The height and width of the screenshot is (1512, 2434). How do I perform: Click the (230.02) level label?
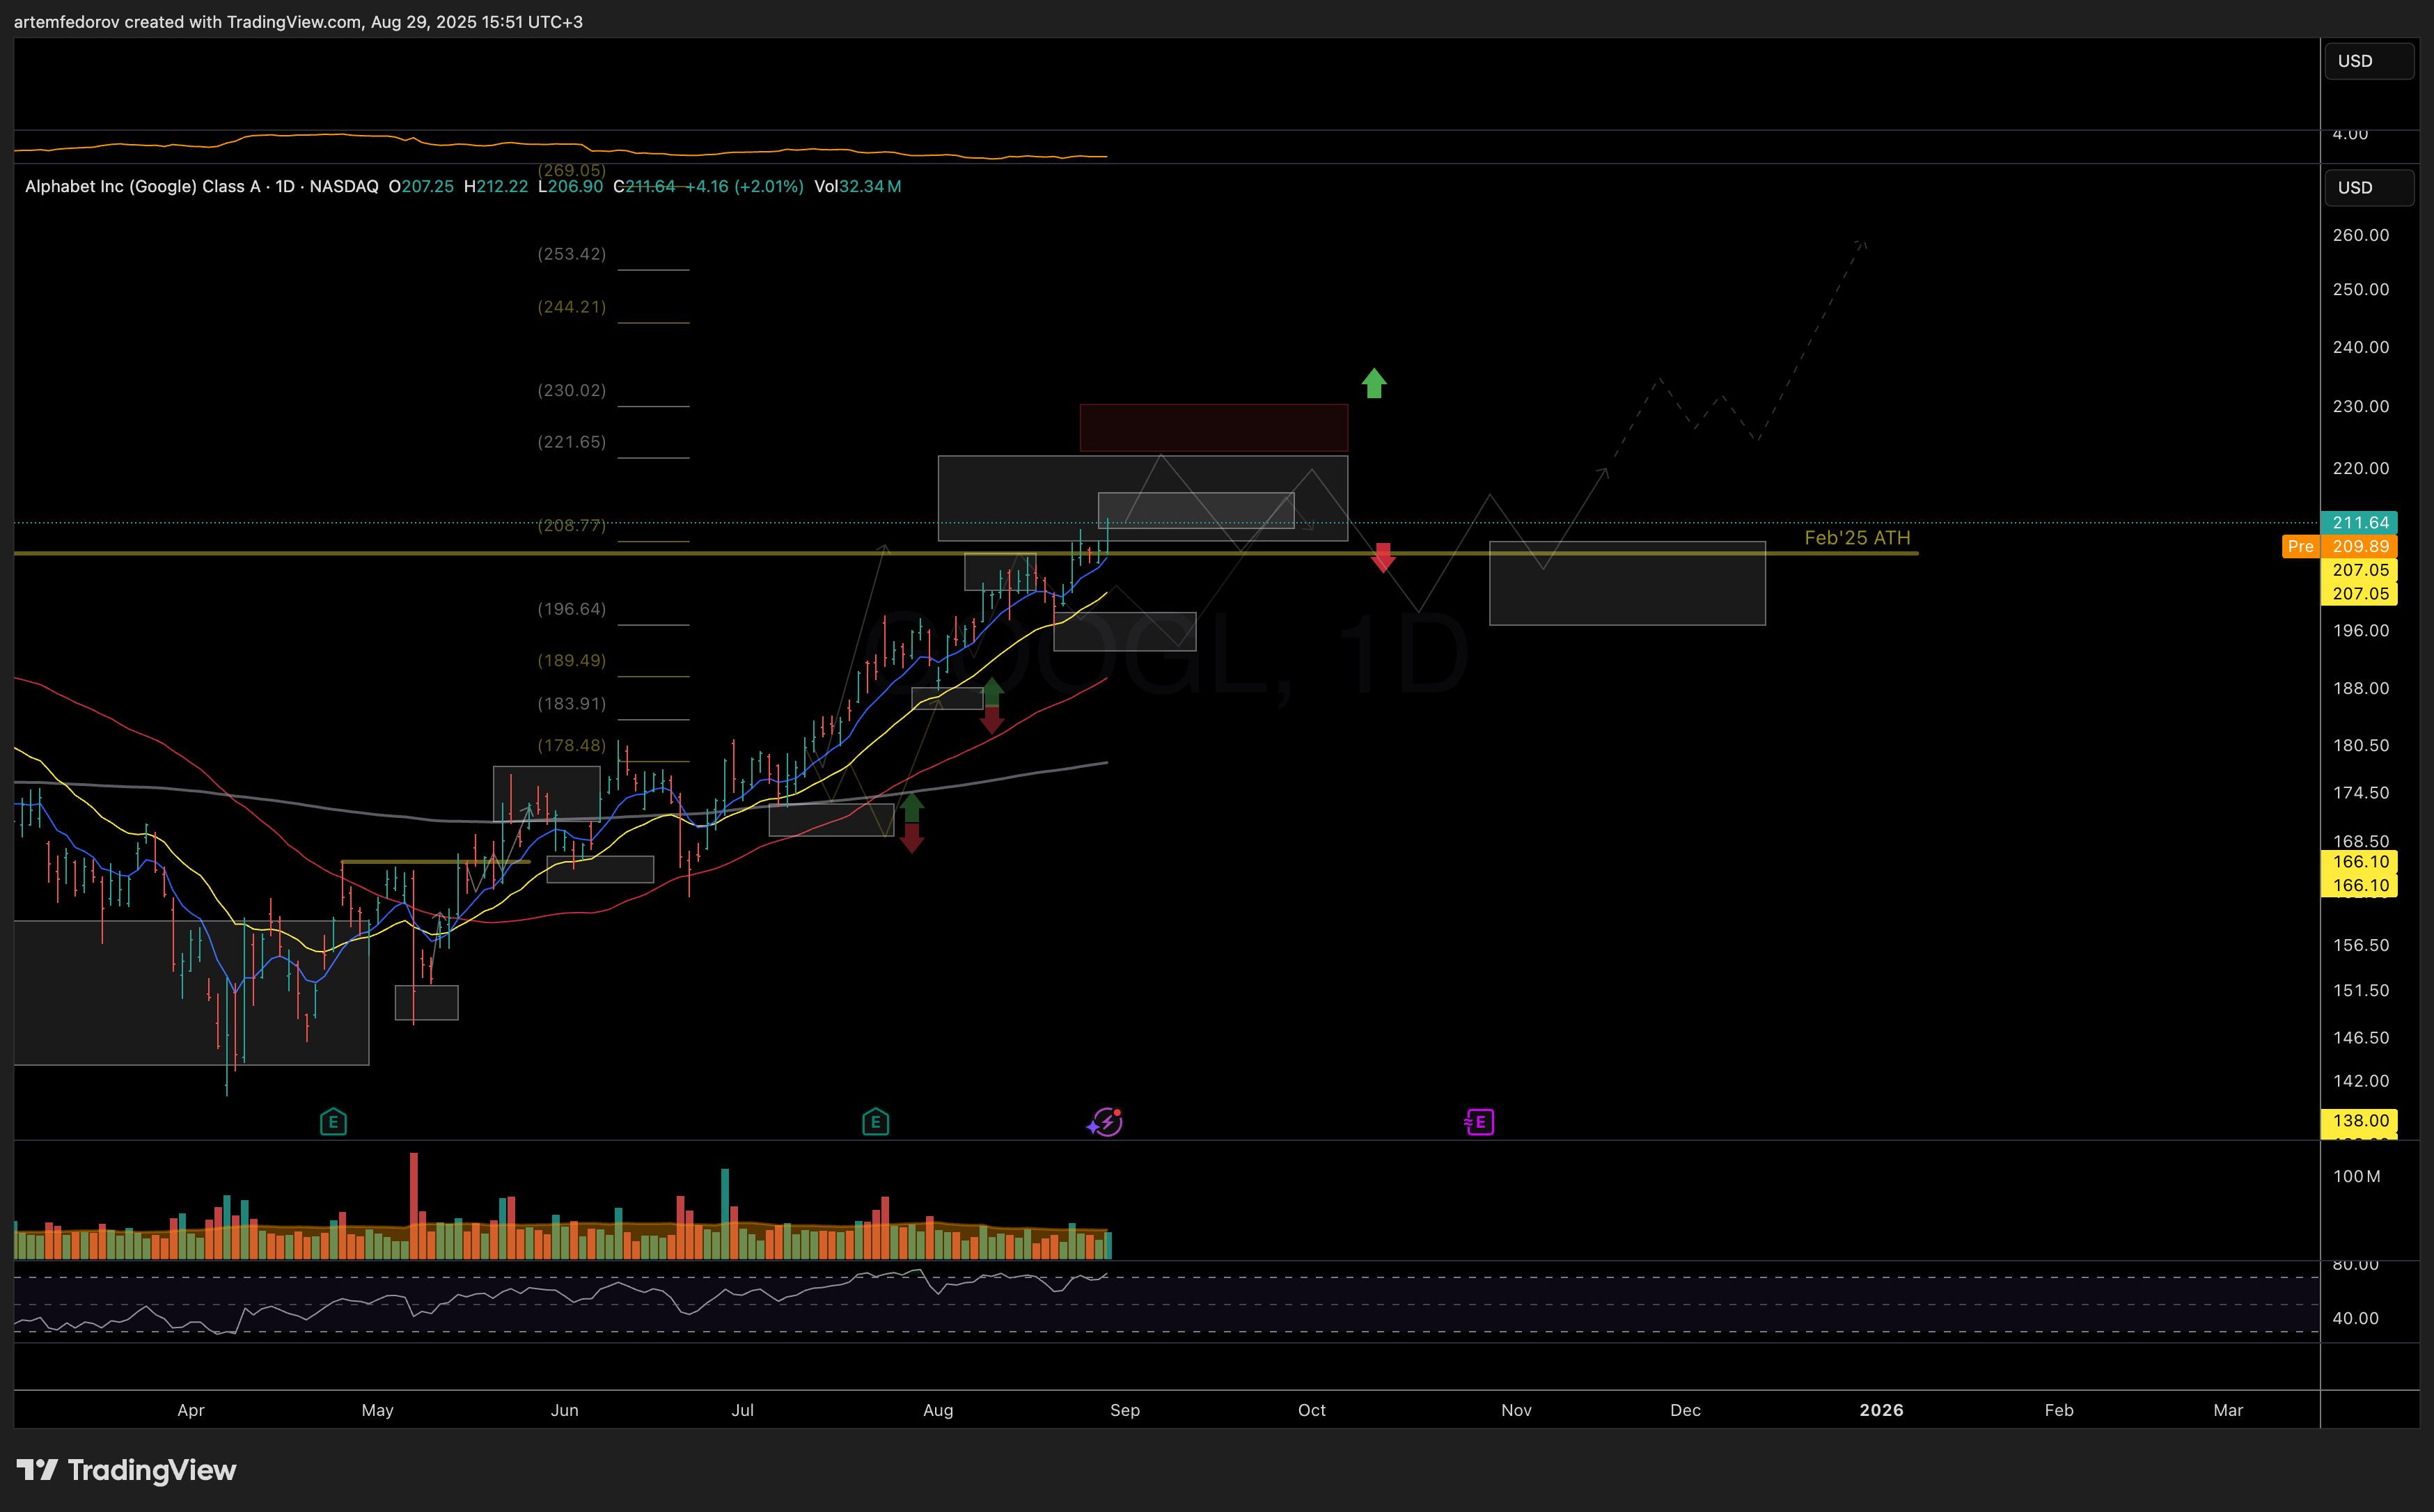click(572, 390)
